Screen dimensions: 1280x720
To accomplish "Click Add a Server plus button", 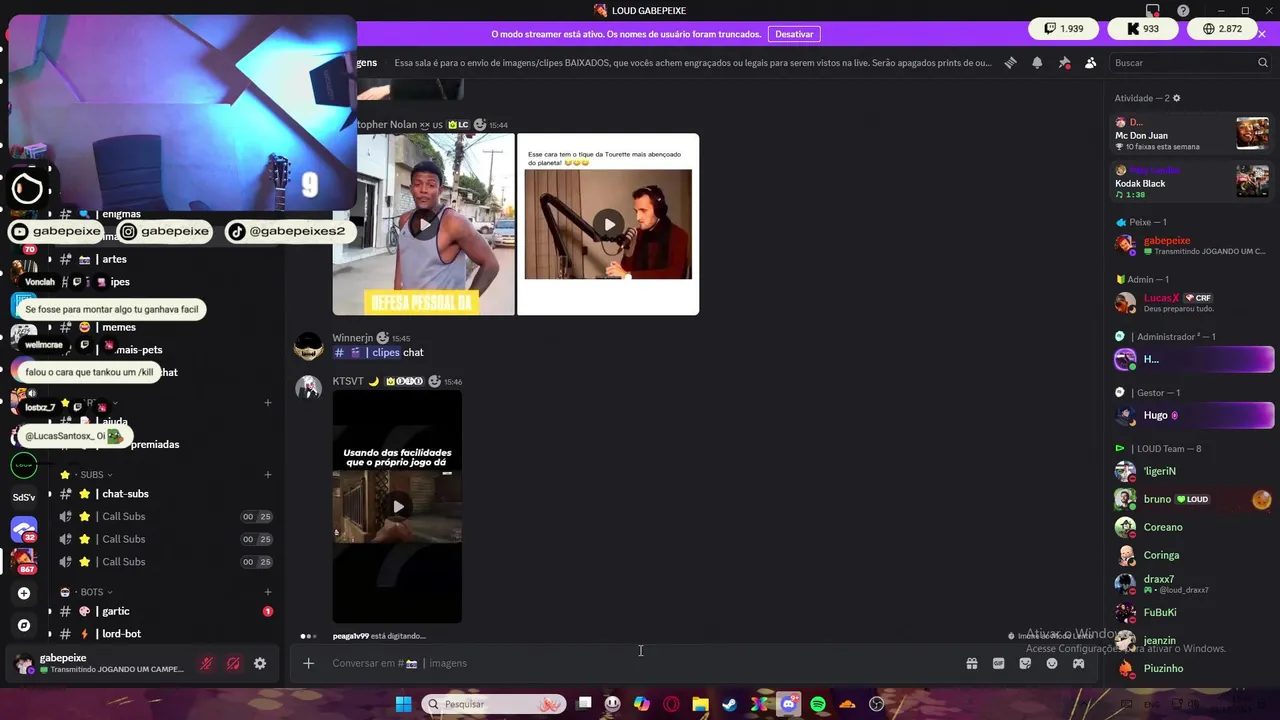I will (24, 593).
